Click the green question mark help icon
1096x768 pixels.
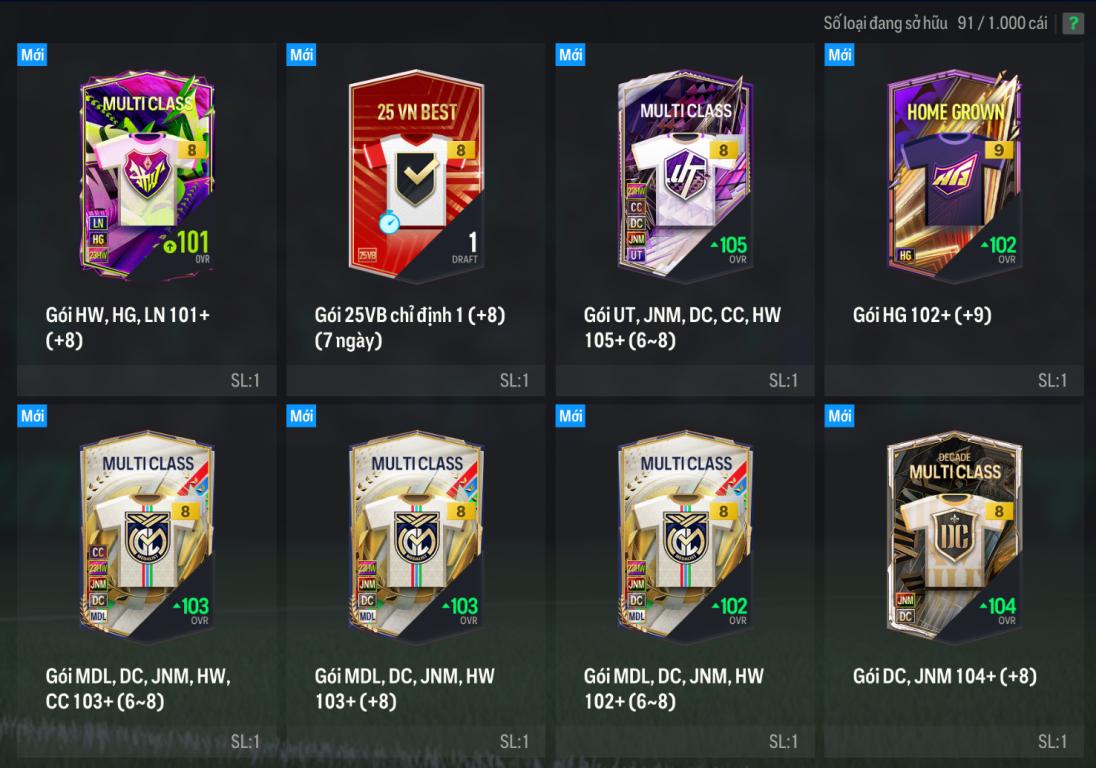pyautogui.click(x=1072, y=23)
